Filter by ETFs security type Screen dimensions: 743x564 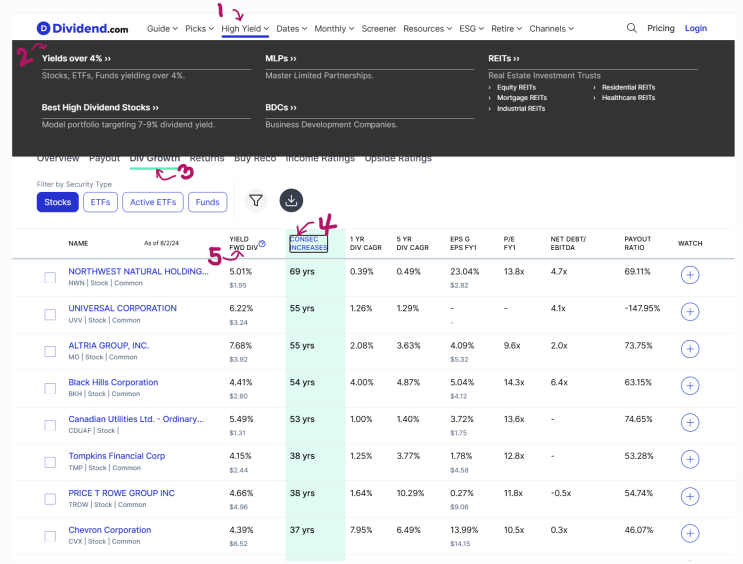(x=100, y=202)
